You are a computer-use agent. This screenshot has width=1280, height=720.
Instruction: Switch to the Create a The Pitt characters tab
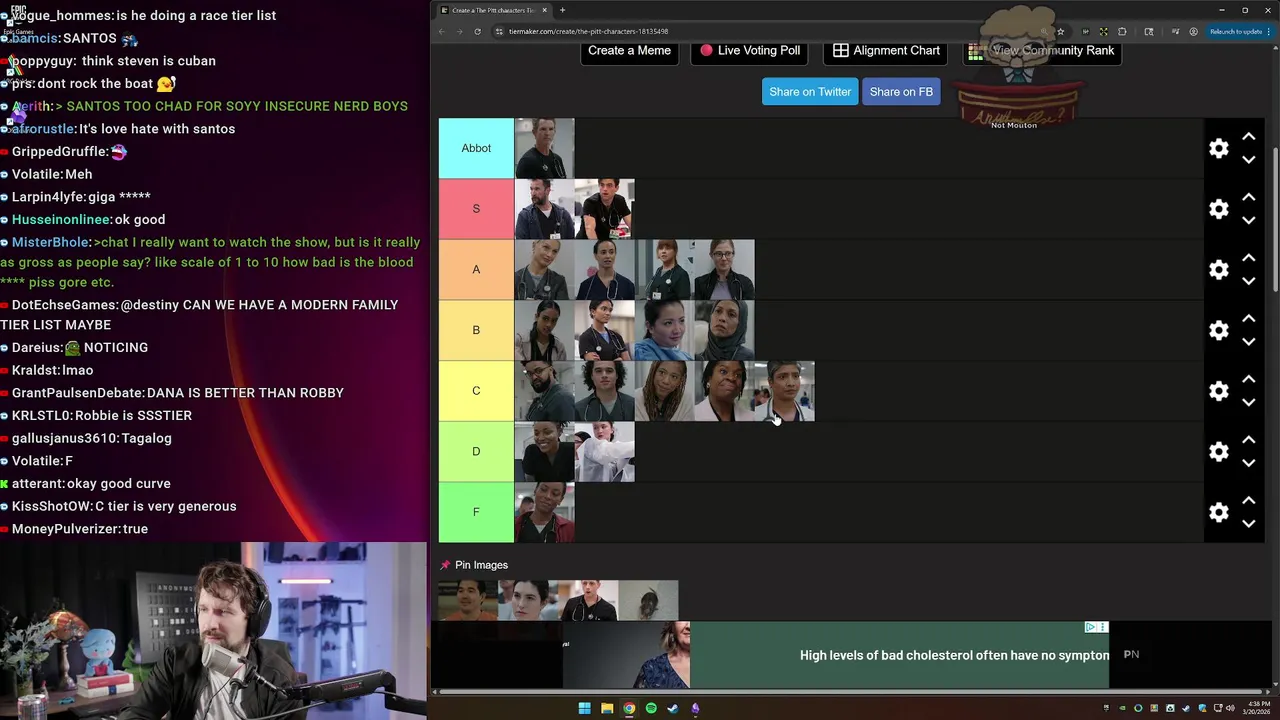[x=493, y=10]
